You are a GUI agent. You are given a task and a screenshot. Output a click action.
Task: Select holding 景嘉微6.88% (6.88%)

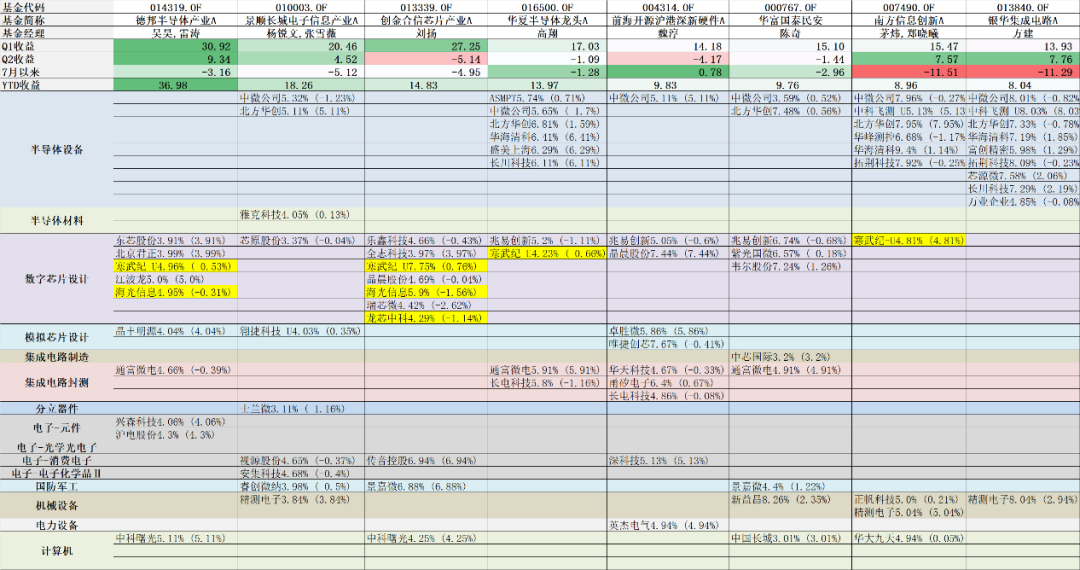(x=416, y=486)
